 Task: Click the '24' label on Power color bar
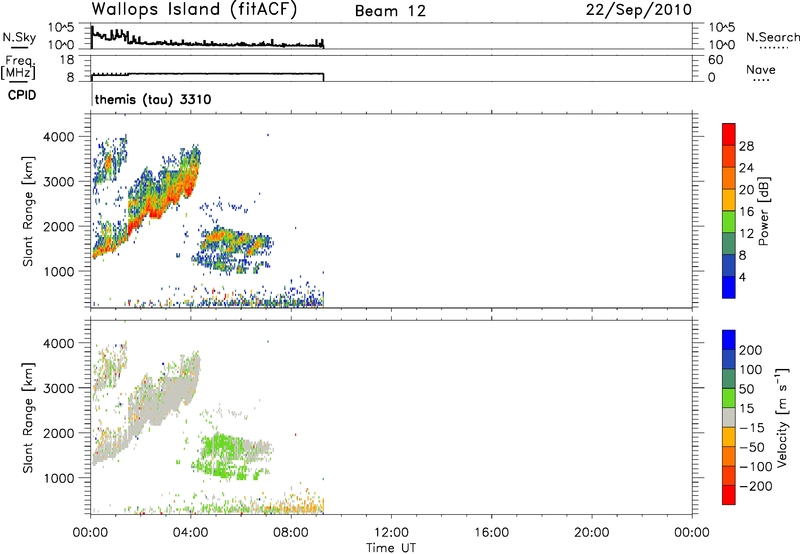point(746,168)
